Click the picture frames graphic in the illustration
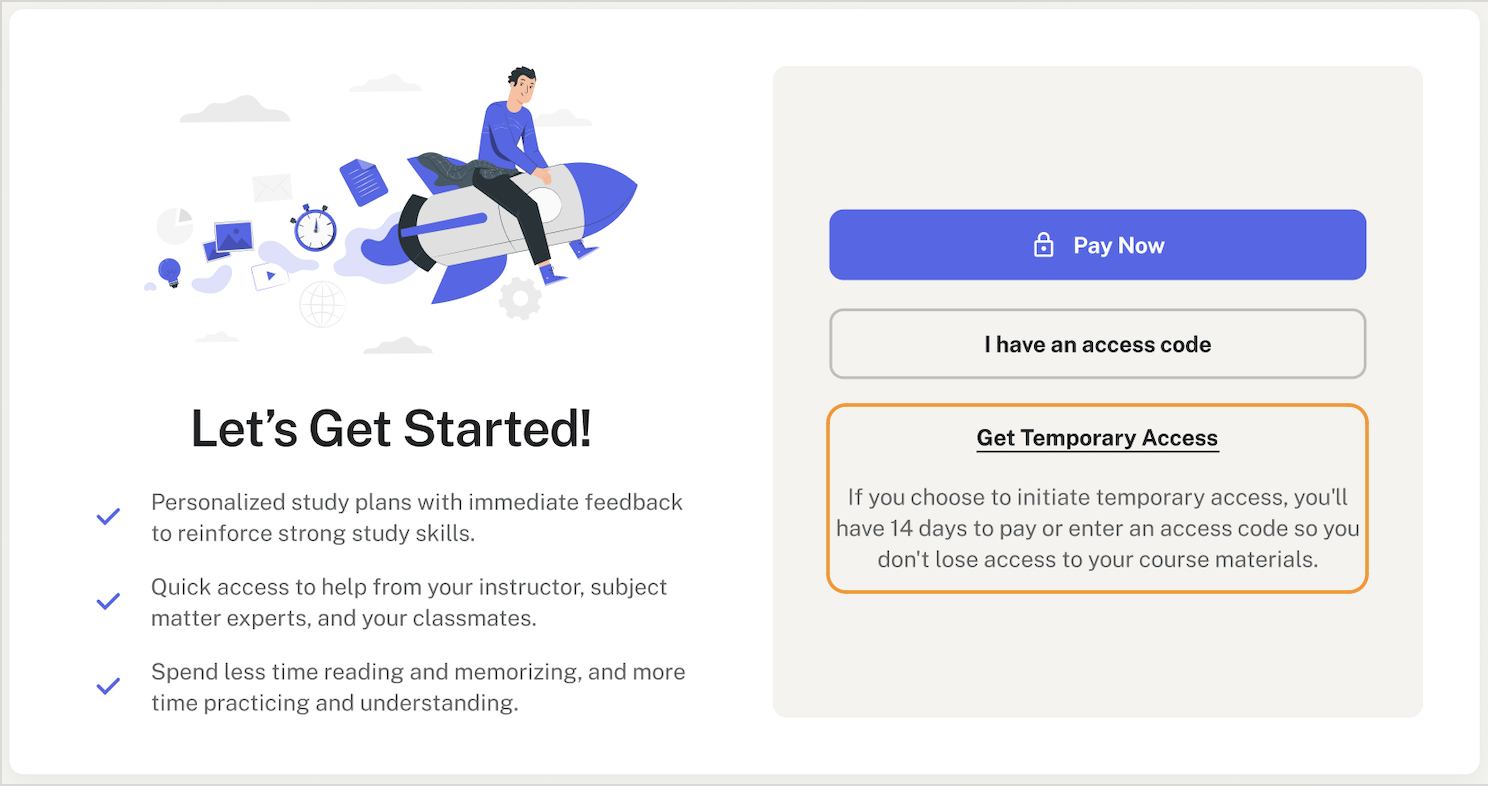 point(233,235)
